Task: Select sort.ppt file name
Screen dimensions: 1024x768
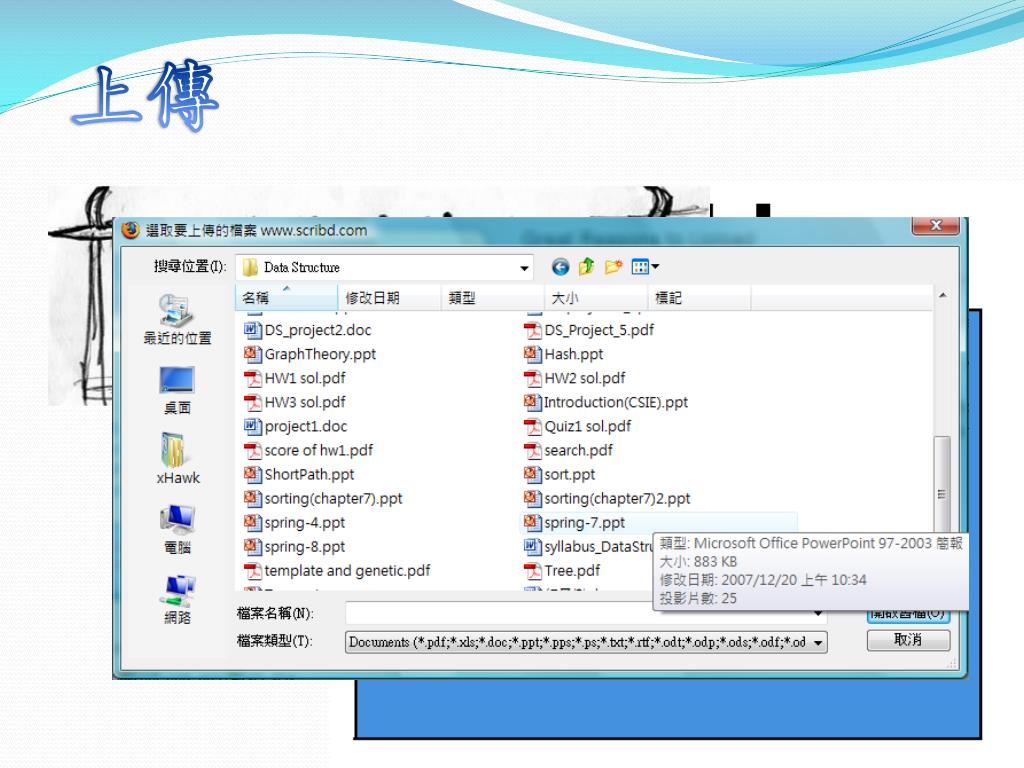Action: (570, 475)
